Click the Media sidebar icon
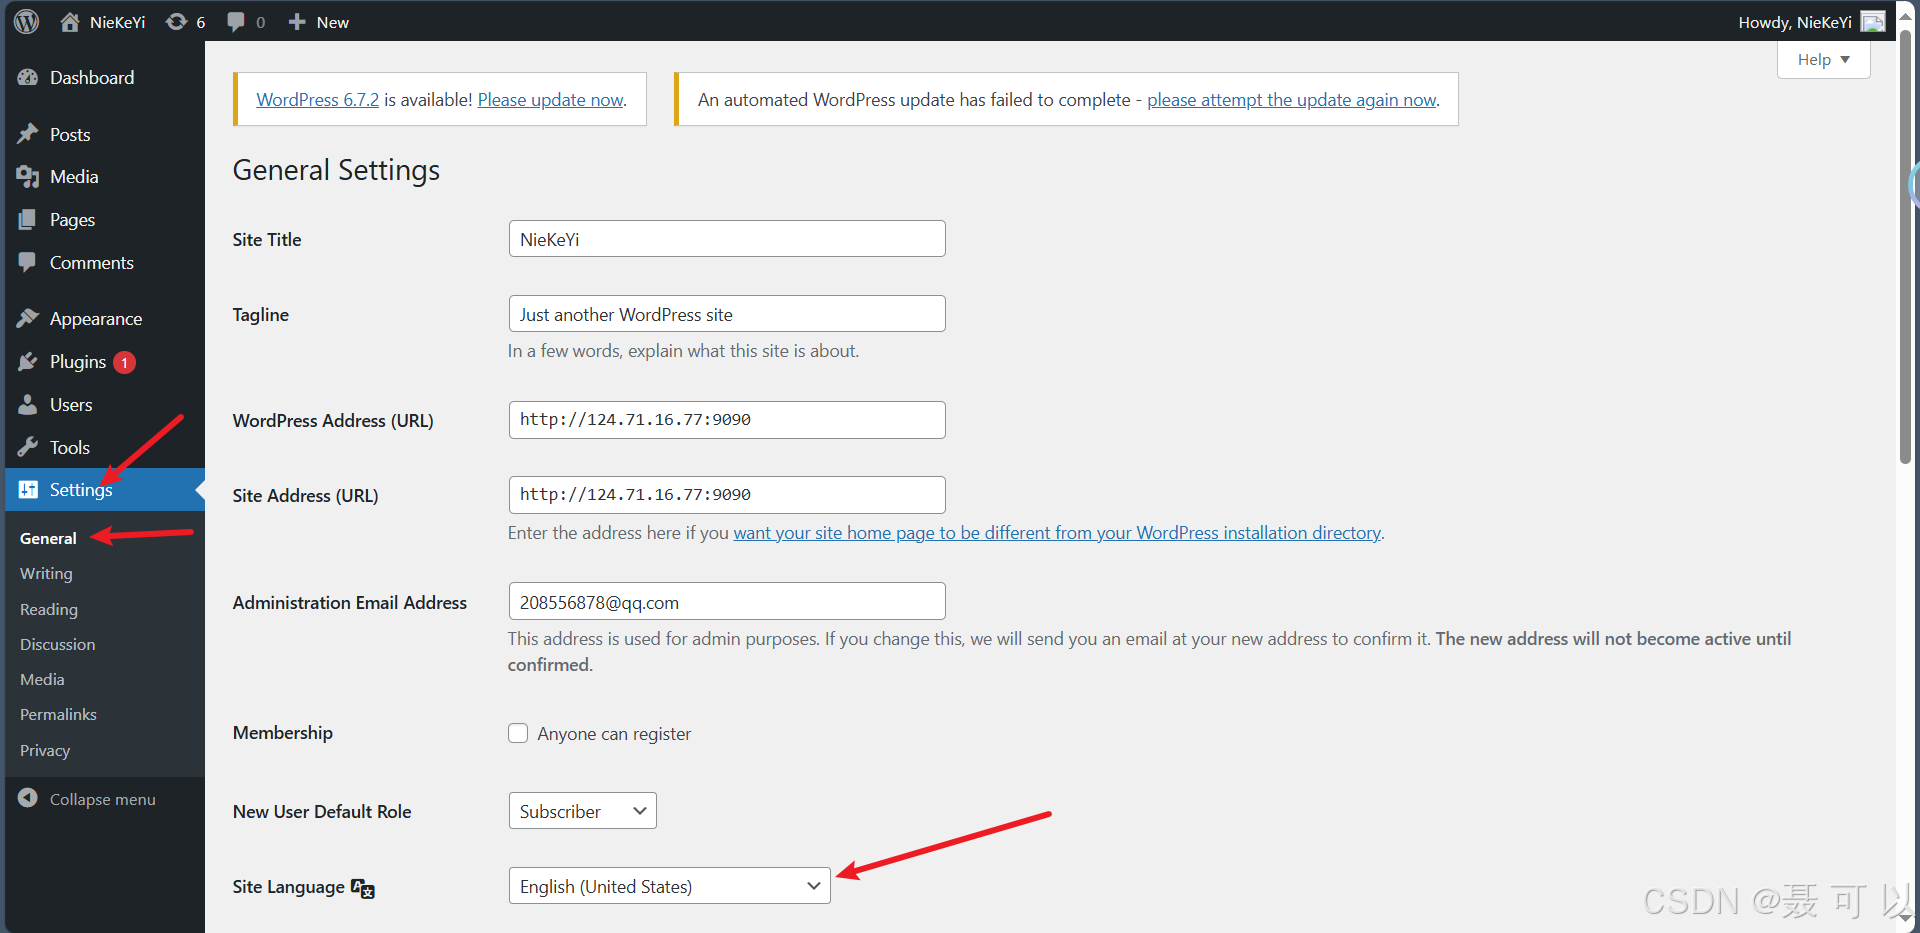The height and width of the screenshot is (933, 1920). [x=28, y=177]
